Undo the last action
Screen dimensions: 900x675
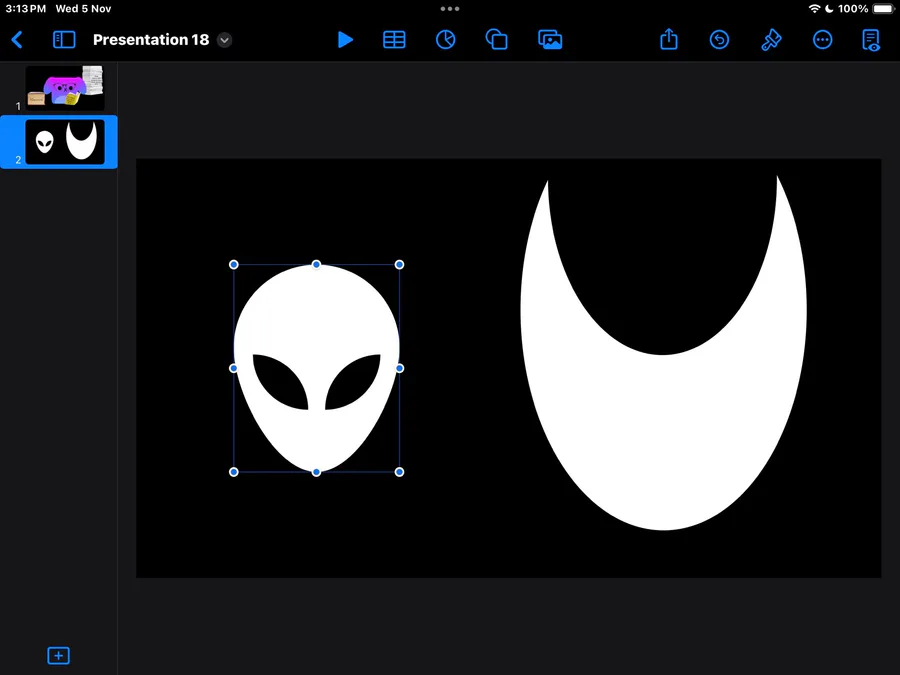point(719,40)
